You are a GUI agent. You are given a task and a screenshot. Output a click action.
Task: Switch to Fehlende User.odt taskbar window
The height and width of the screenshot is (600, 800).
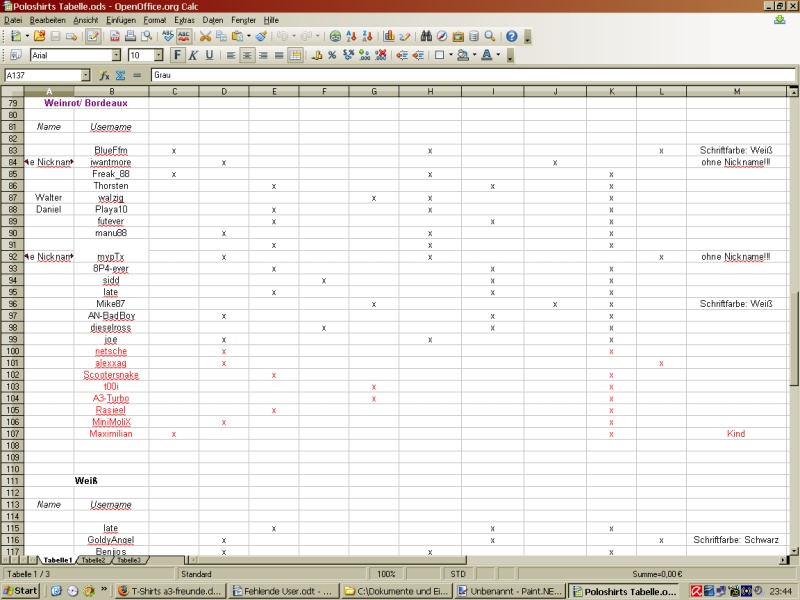[284, 591]
